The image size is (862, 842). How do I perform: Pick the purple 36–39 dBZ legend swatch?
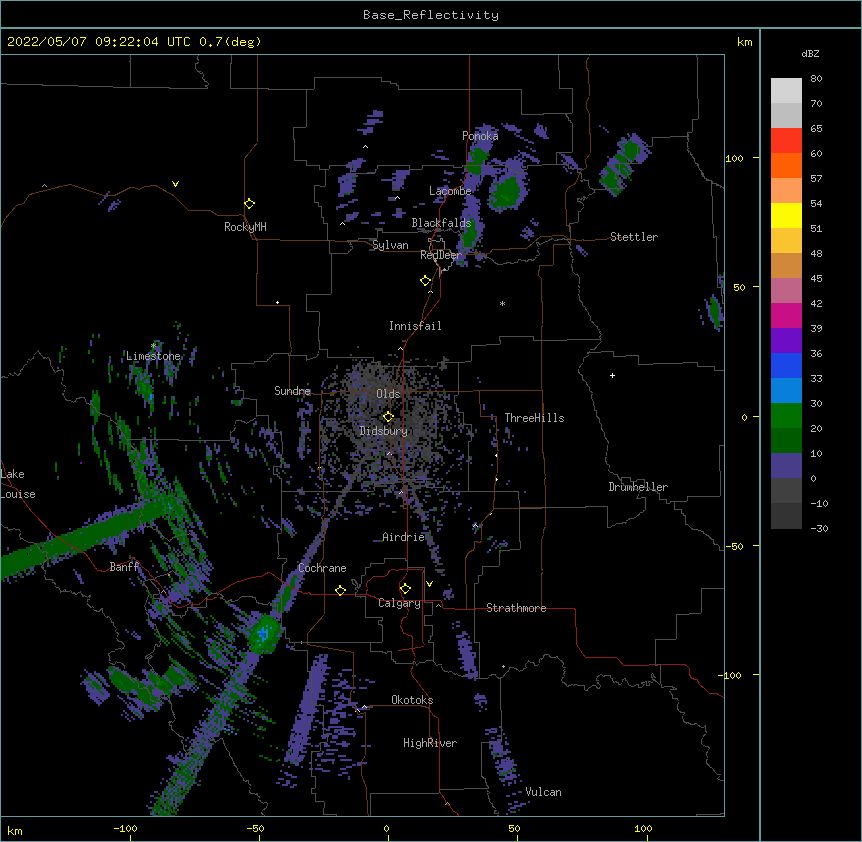tap(786, 341)
